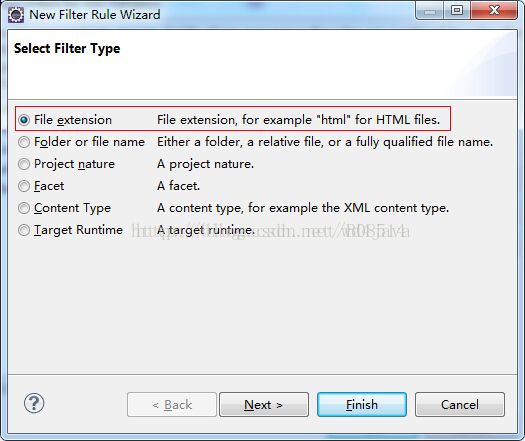The image size is (525, 441).
Task: Open help via the question mark icon
Action: click(34, 403)
